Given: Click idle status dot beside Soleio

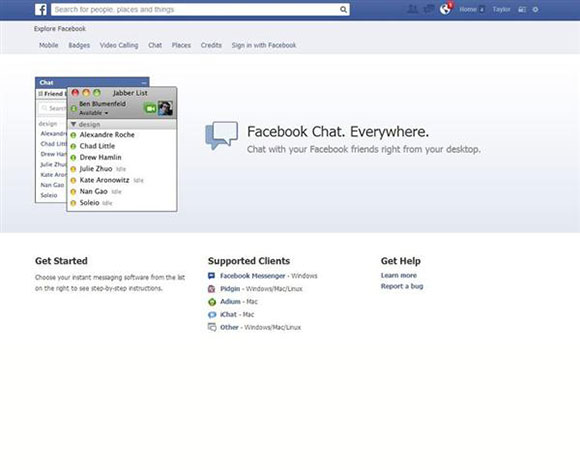Looking at the screenshot, I should [x=73, y=203].
